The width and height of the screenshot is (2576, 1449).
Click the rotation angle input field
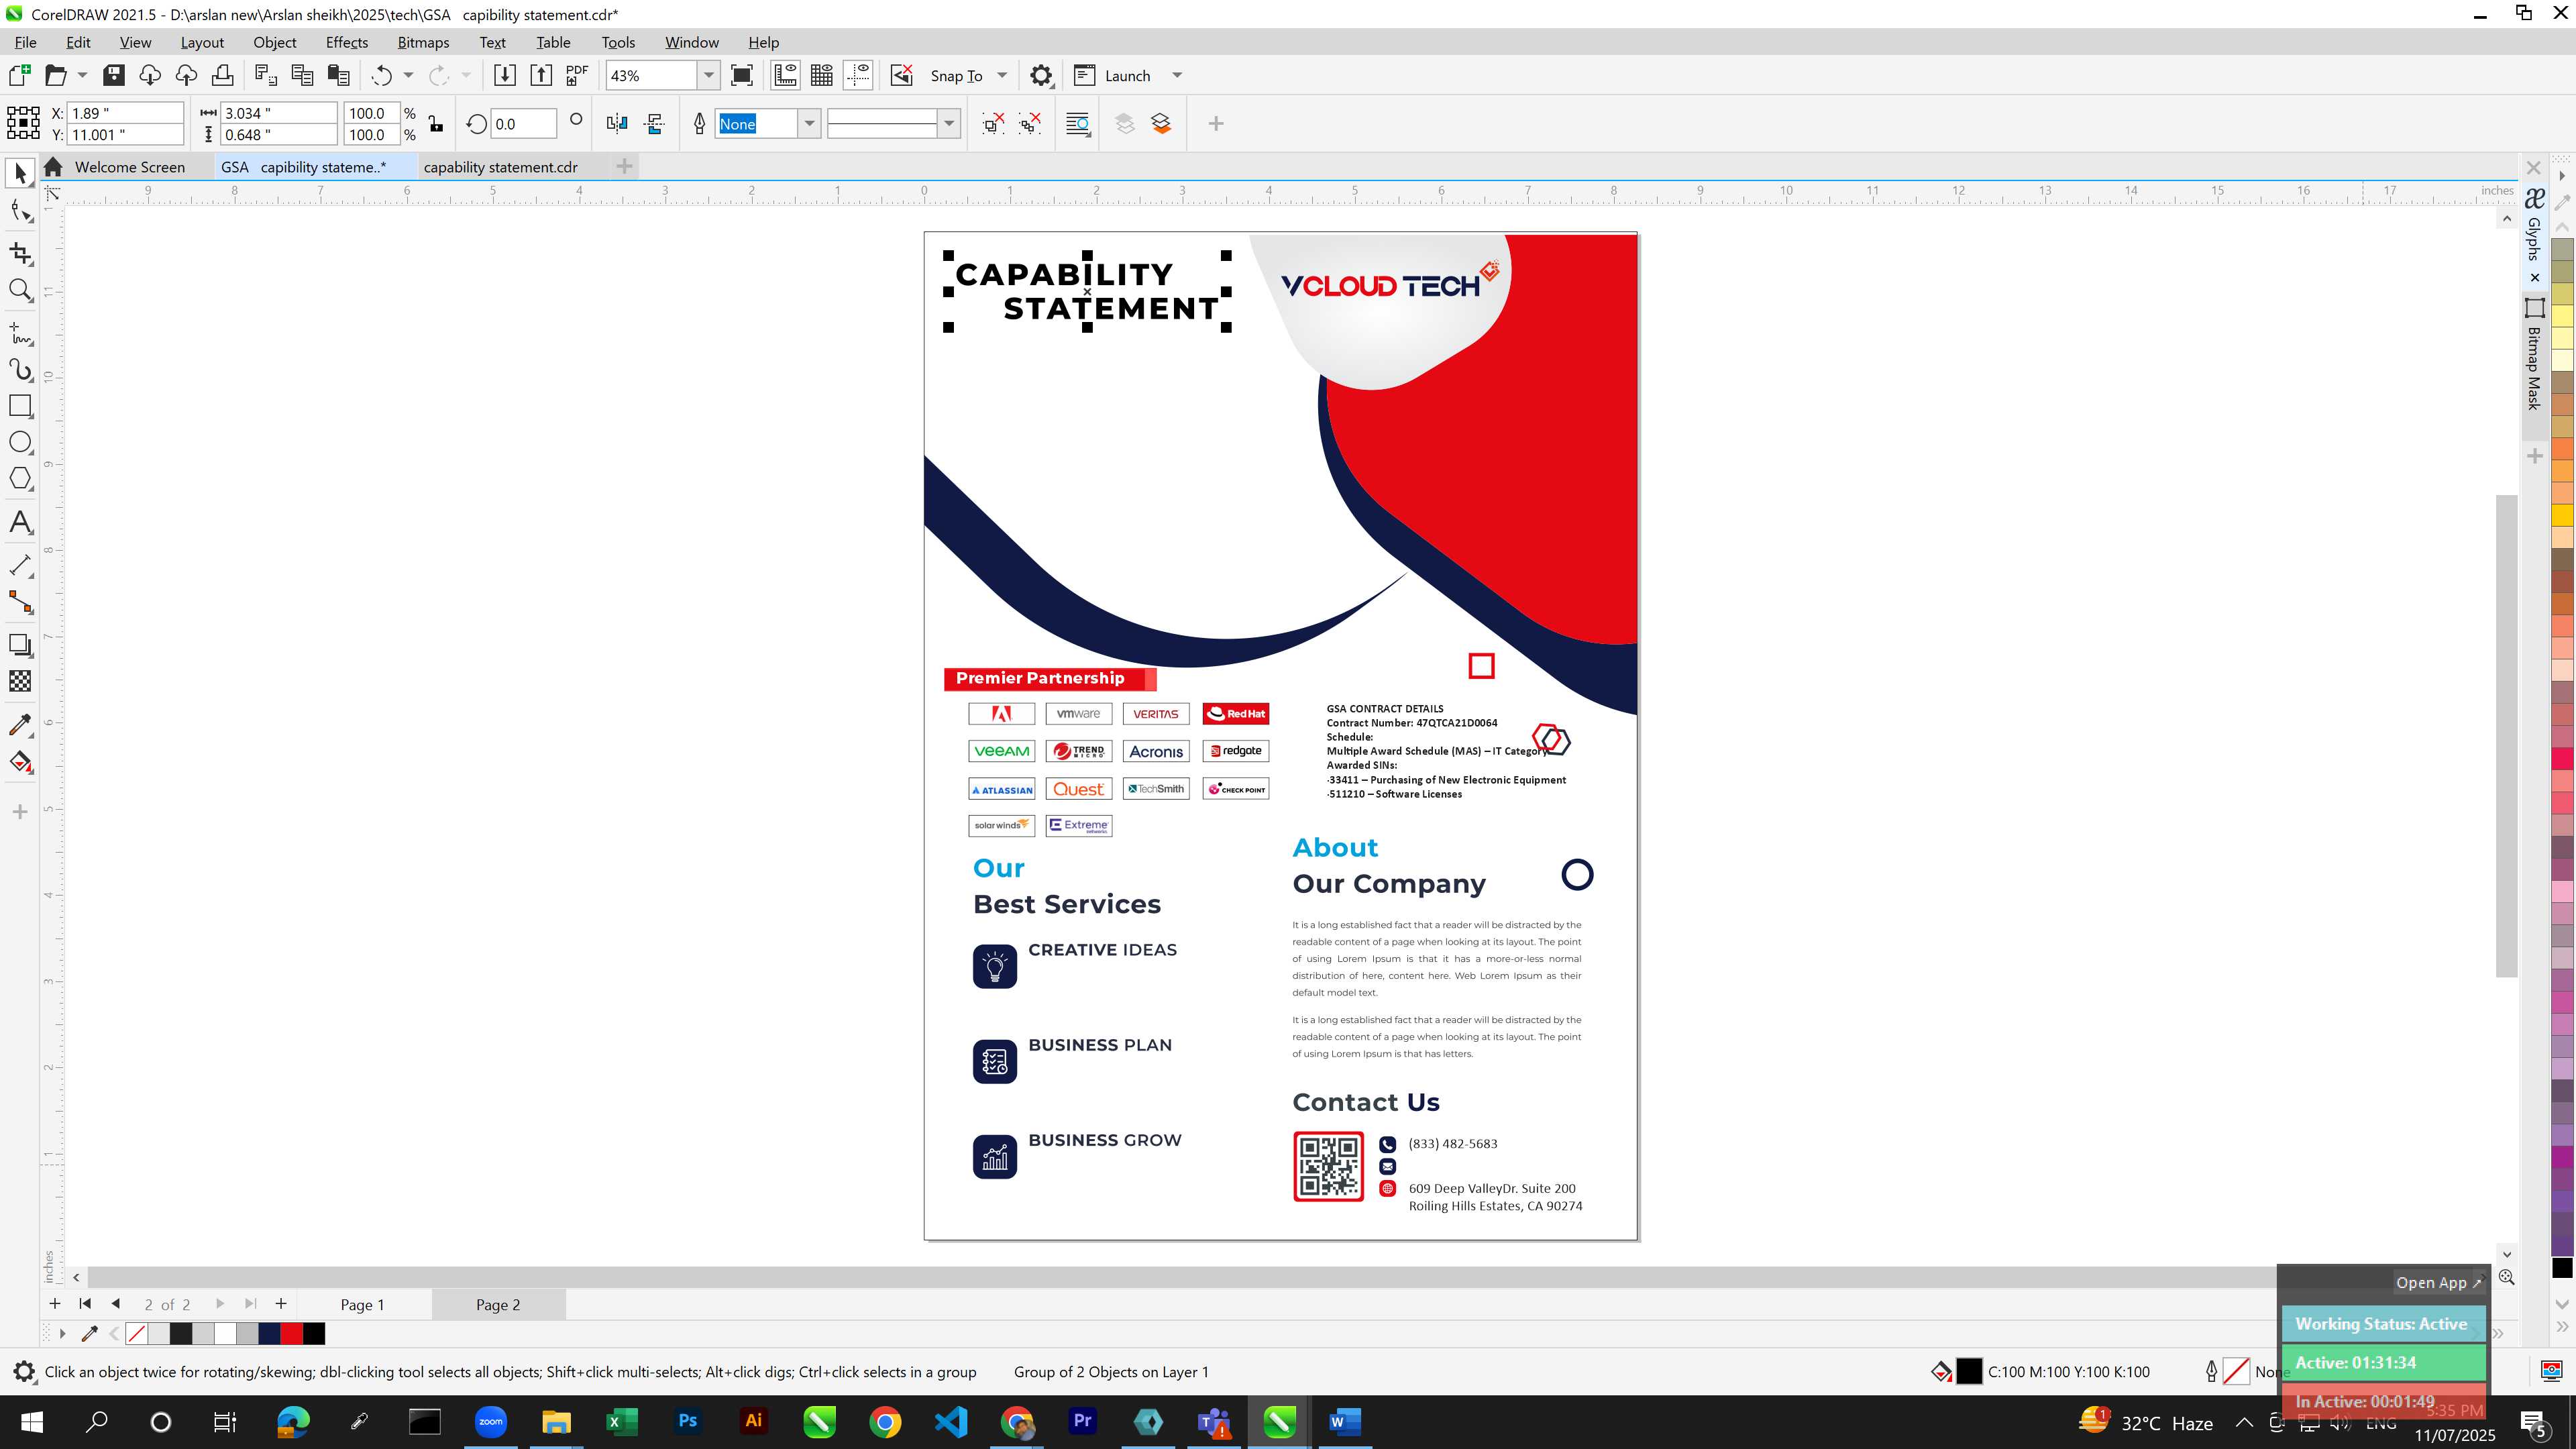(x=523, y=124)
